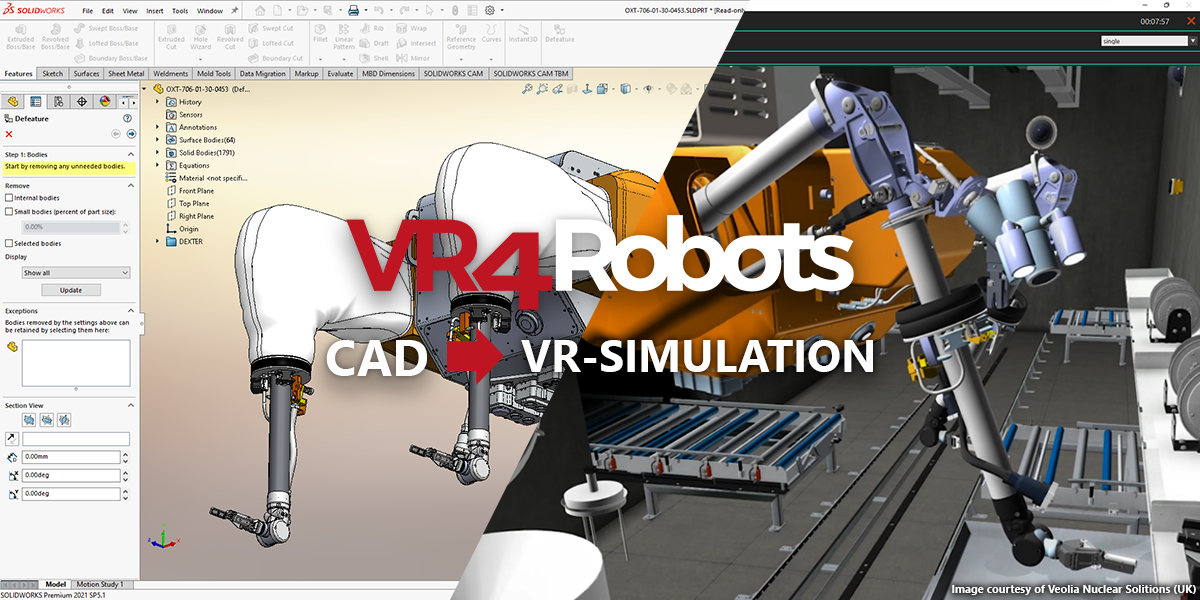Enable the Selected bodies checkbox
1200x600 pixels.
tap(9, 243)
